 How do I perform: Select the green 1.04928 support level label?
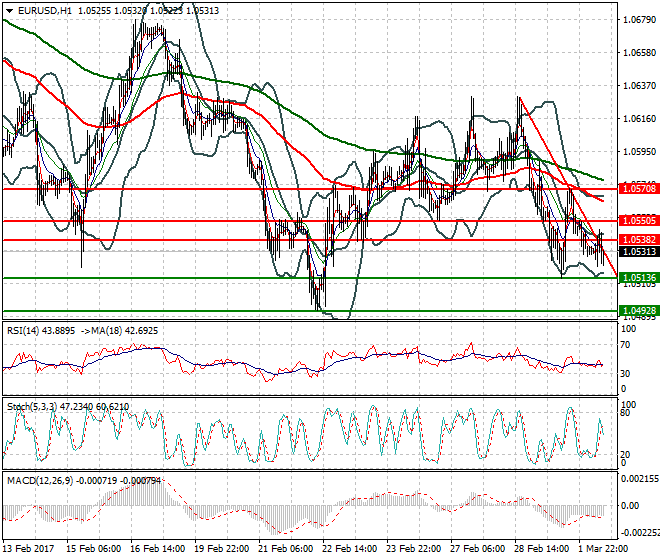[639, 311]
